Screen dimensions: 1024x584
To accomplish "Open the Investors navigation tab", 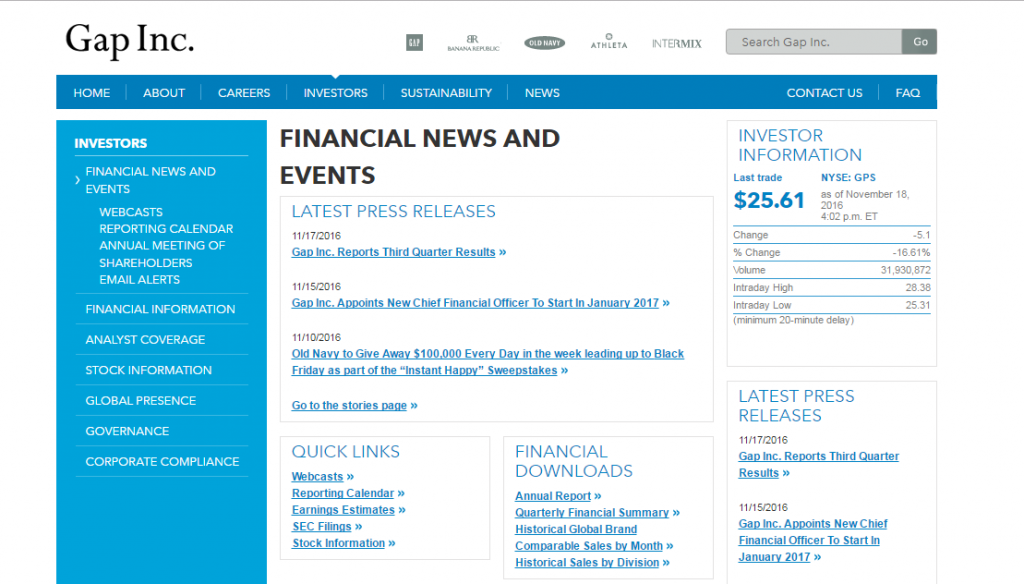I will (x=335, y=93).
